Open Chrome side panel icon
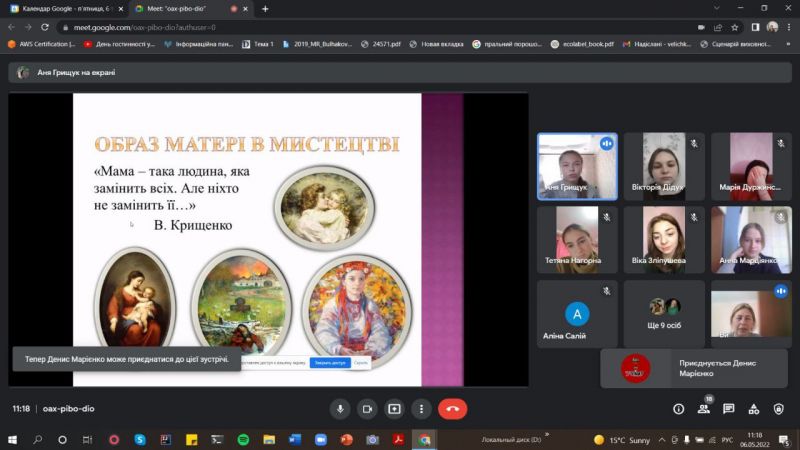The width and height of the screenshot is (800, 450). (756, 28)
